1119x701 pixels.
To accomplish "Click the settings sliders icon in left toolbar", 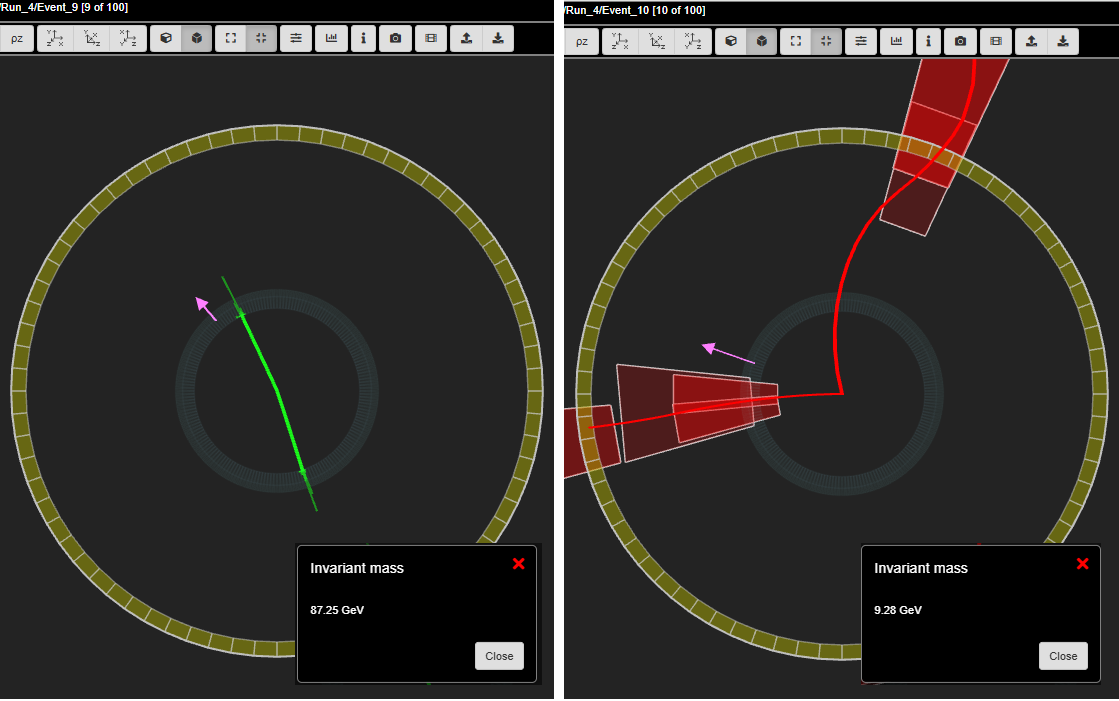I will pos(296,39).
